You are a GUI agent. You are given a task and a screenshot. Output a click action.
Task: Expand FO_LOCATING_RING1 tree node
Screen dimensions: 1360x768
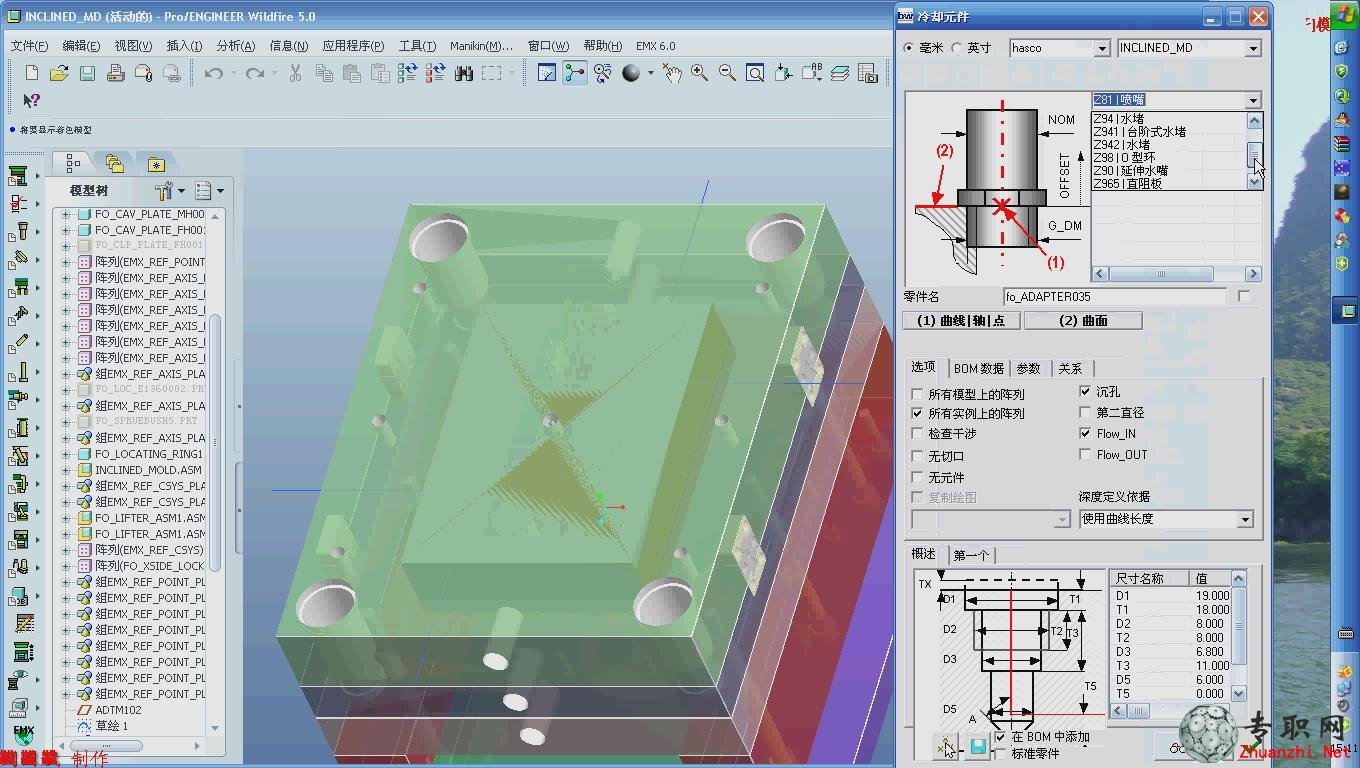tap(66, 454)
